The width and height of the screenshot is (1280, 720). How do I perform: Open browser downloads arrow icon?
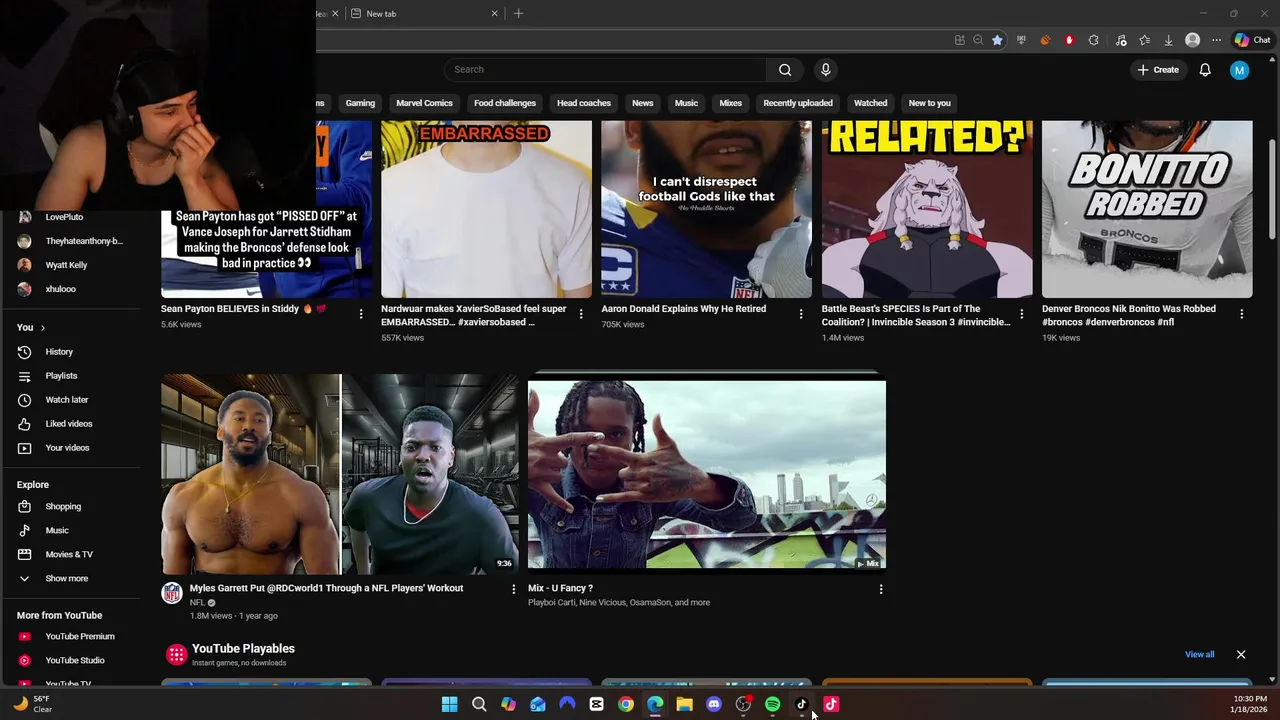1168,40
